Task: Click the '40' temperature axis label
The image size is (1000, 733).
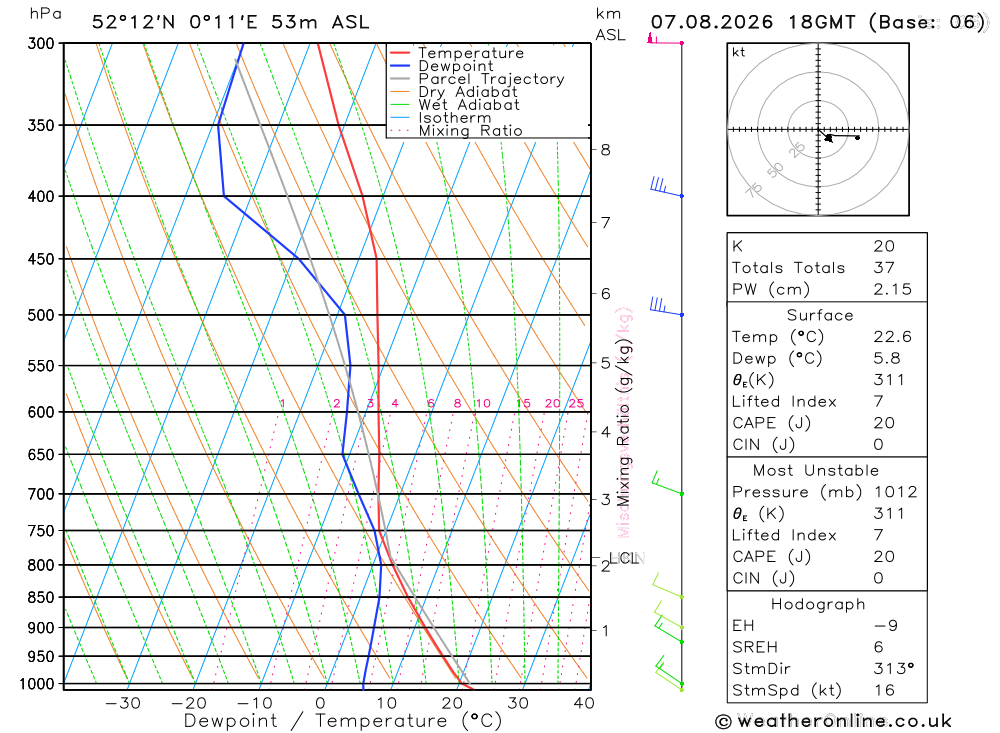Action: [x=584, y=703]
